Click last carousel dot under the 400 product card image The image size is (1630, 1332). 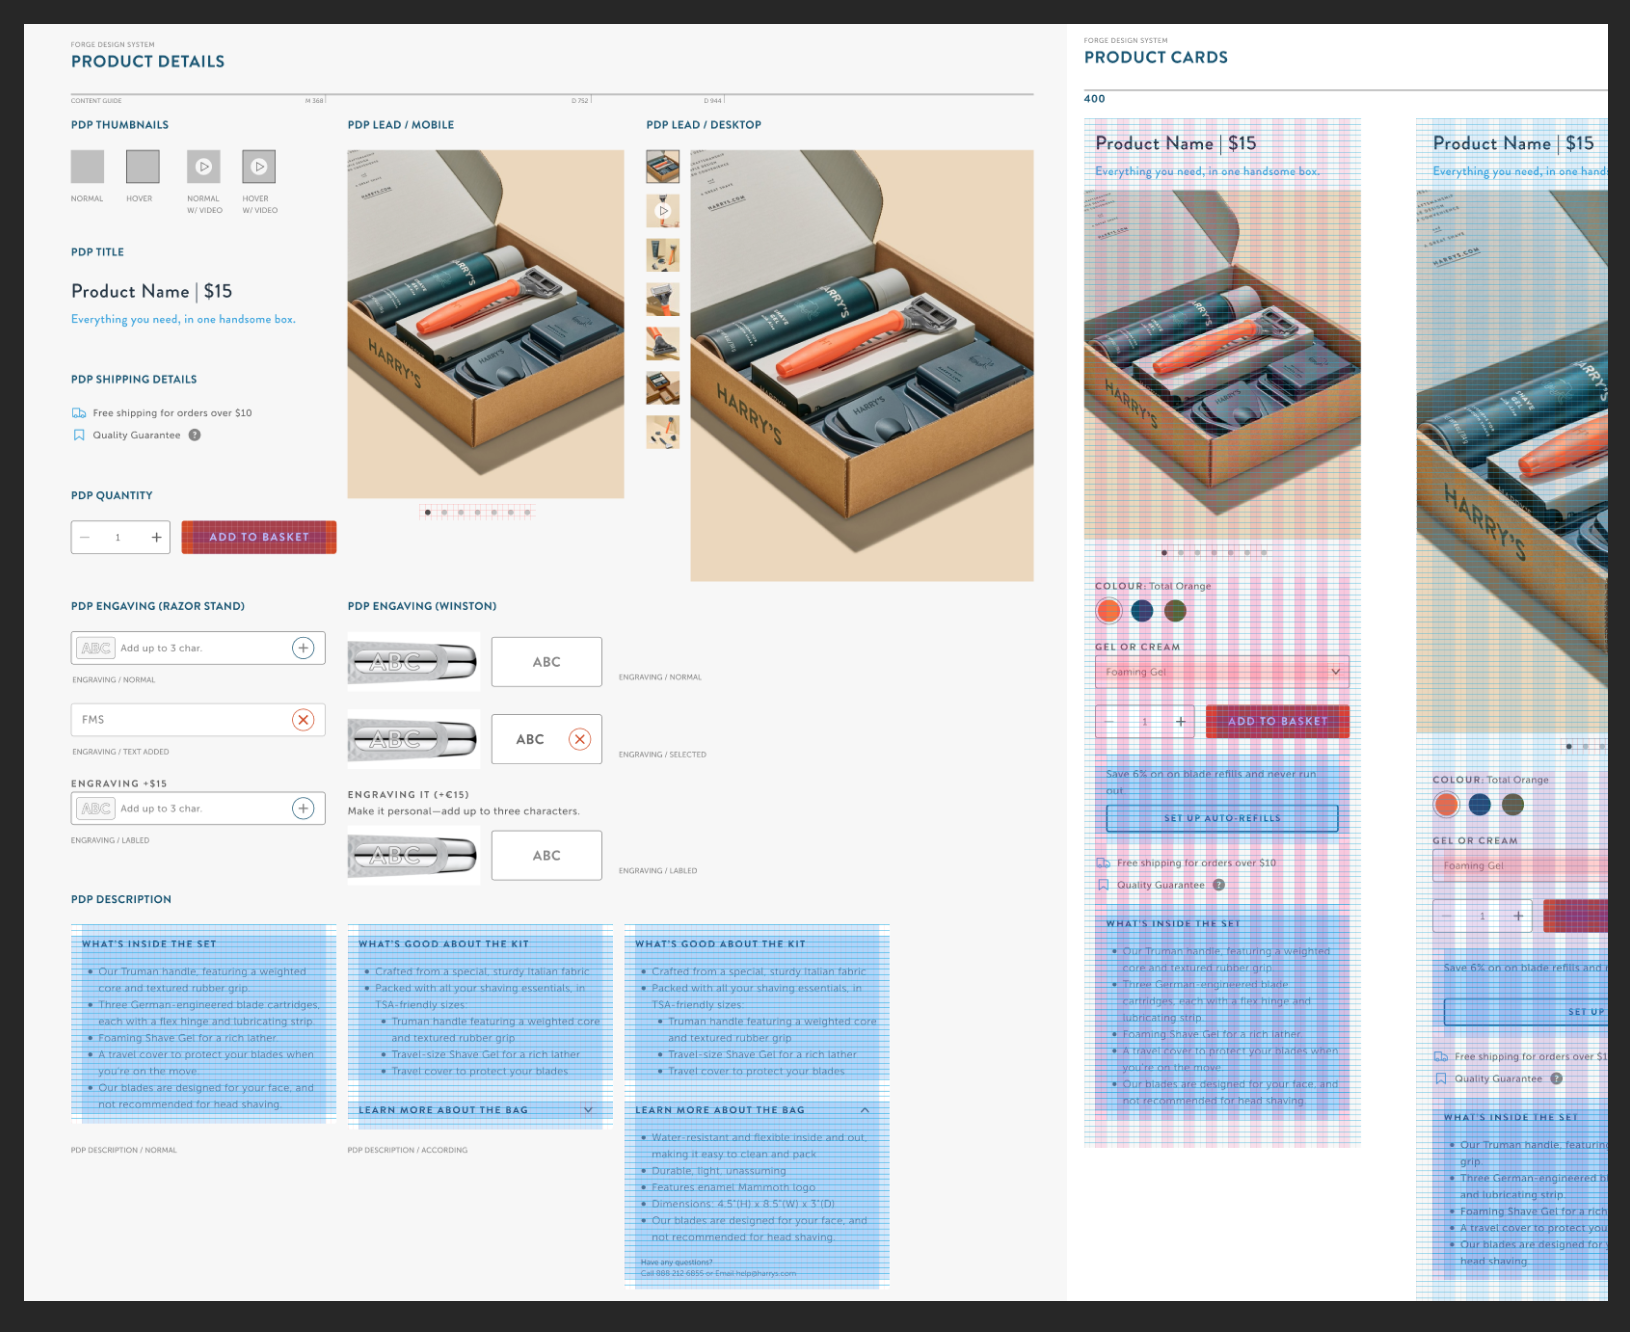tap(1264, 552)
